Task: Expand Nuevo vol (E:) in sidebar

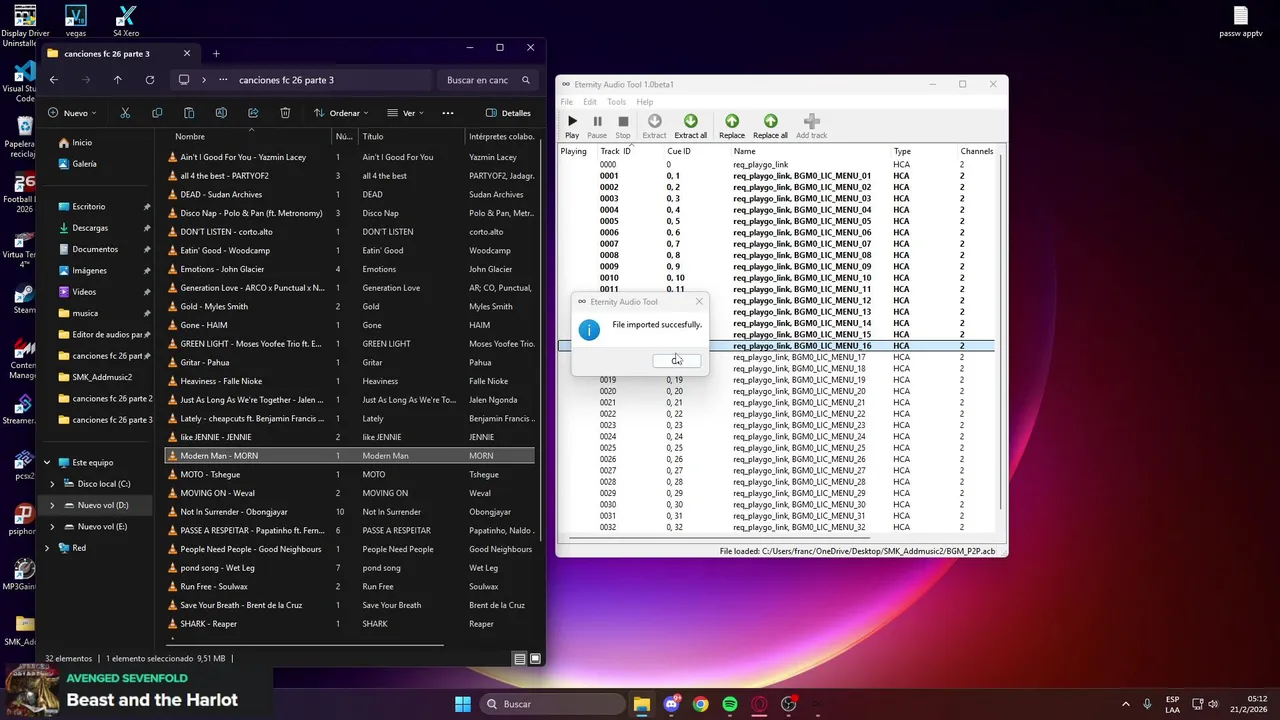Action: pyautogui.click(x=52, y=526)
